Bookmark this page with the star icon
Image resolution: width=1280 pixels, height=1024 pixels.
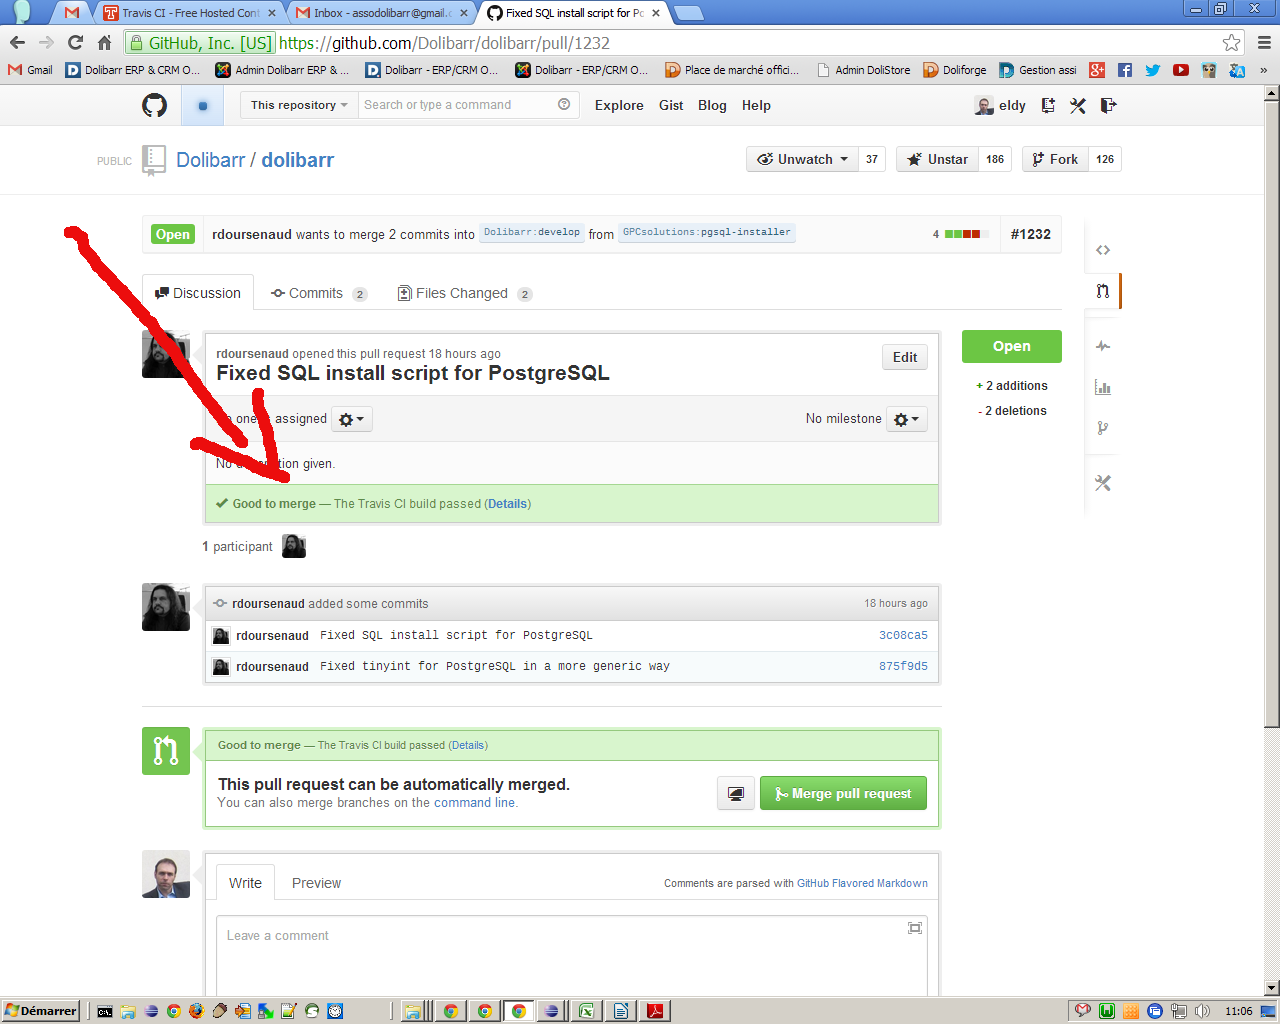pos(1231,42)
